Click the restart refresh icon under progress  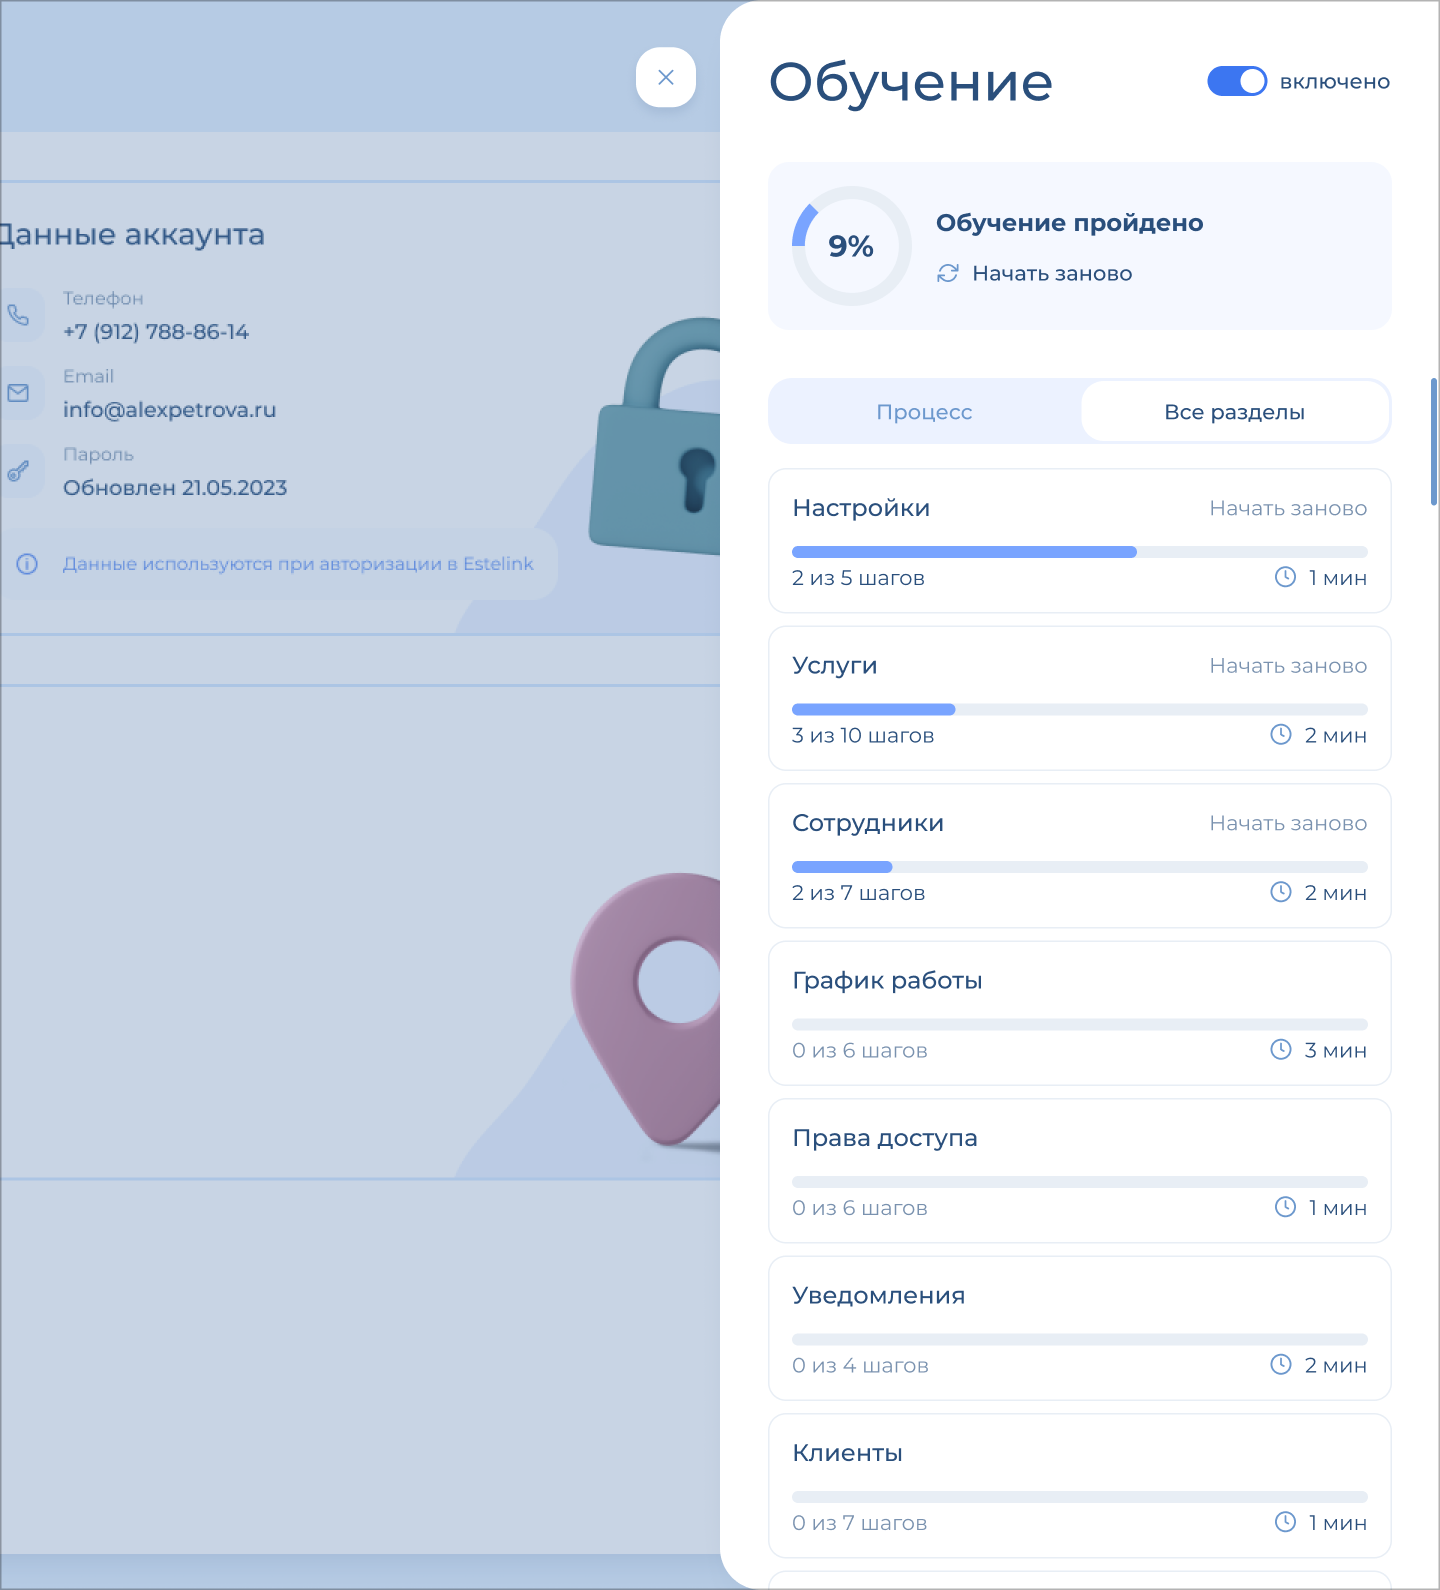(948, 273)
